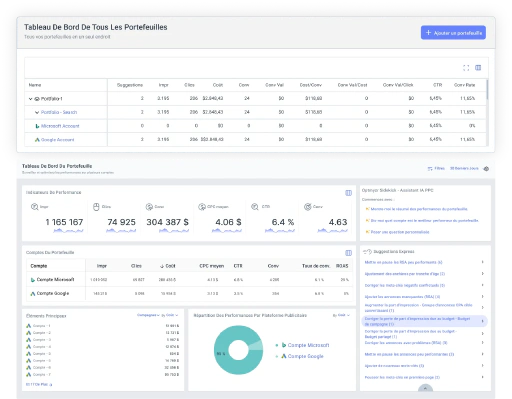Screen dimensions: 512x399
Task: Open fullscreen view of the portfolios table
Action: [466, 68]
